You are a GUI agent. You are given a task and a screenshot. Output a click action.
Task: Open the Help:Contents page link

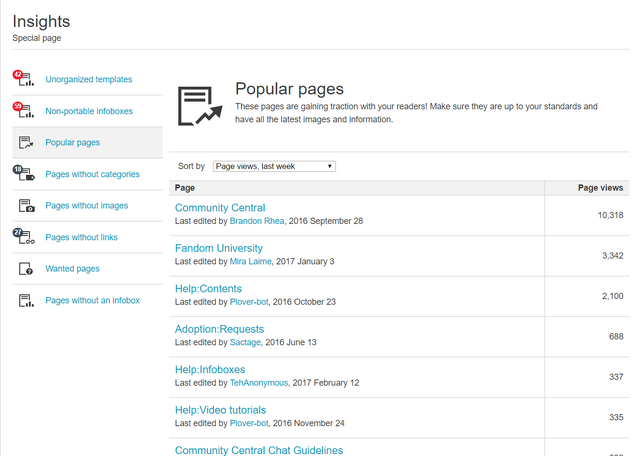208,289
